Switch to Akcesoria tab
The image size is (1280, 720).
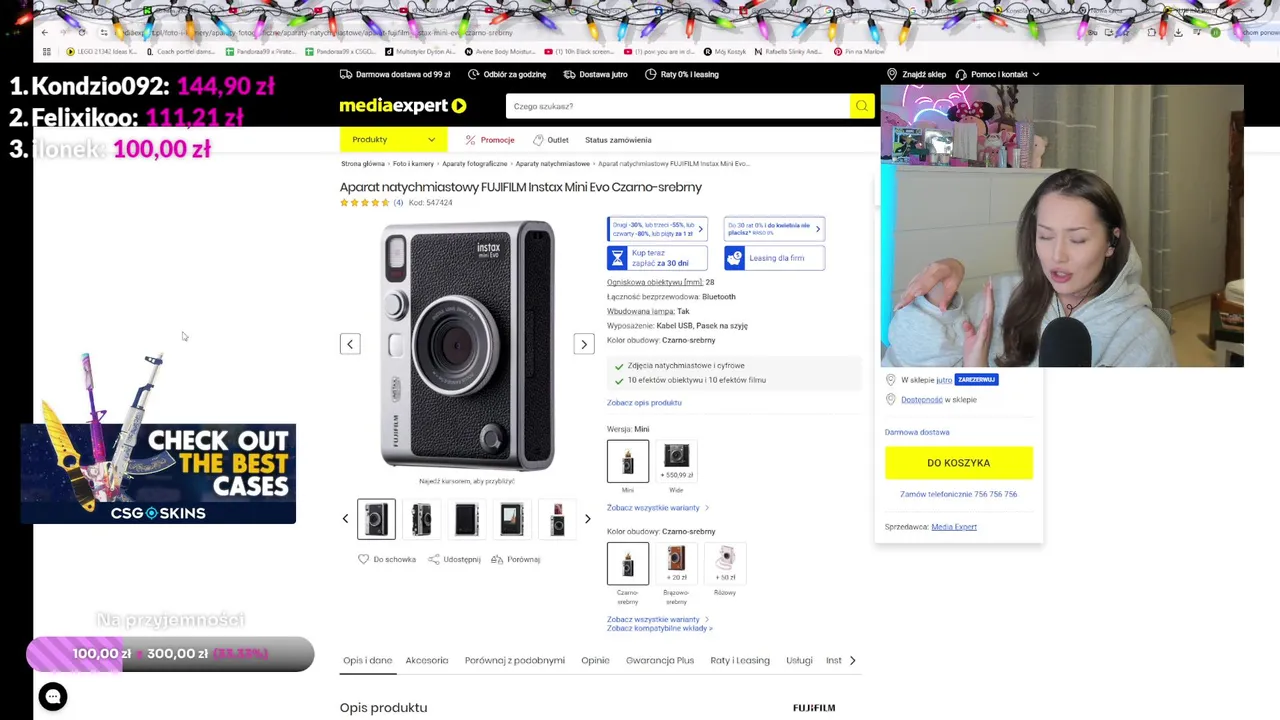point(427,660)
